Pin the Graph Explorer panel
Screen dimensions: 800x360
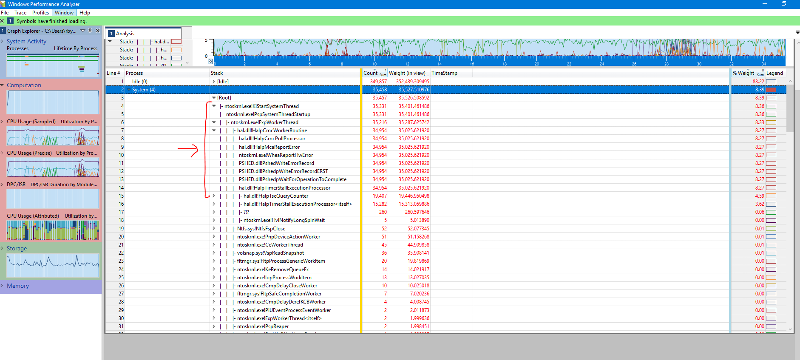pos(90,31)
